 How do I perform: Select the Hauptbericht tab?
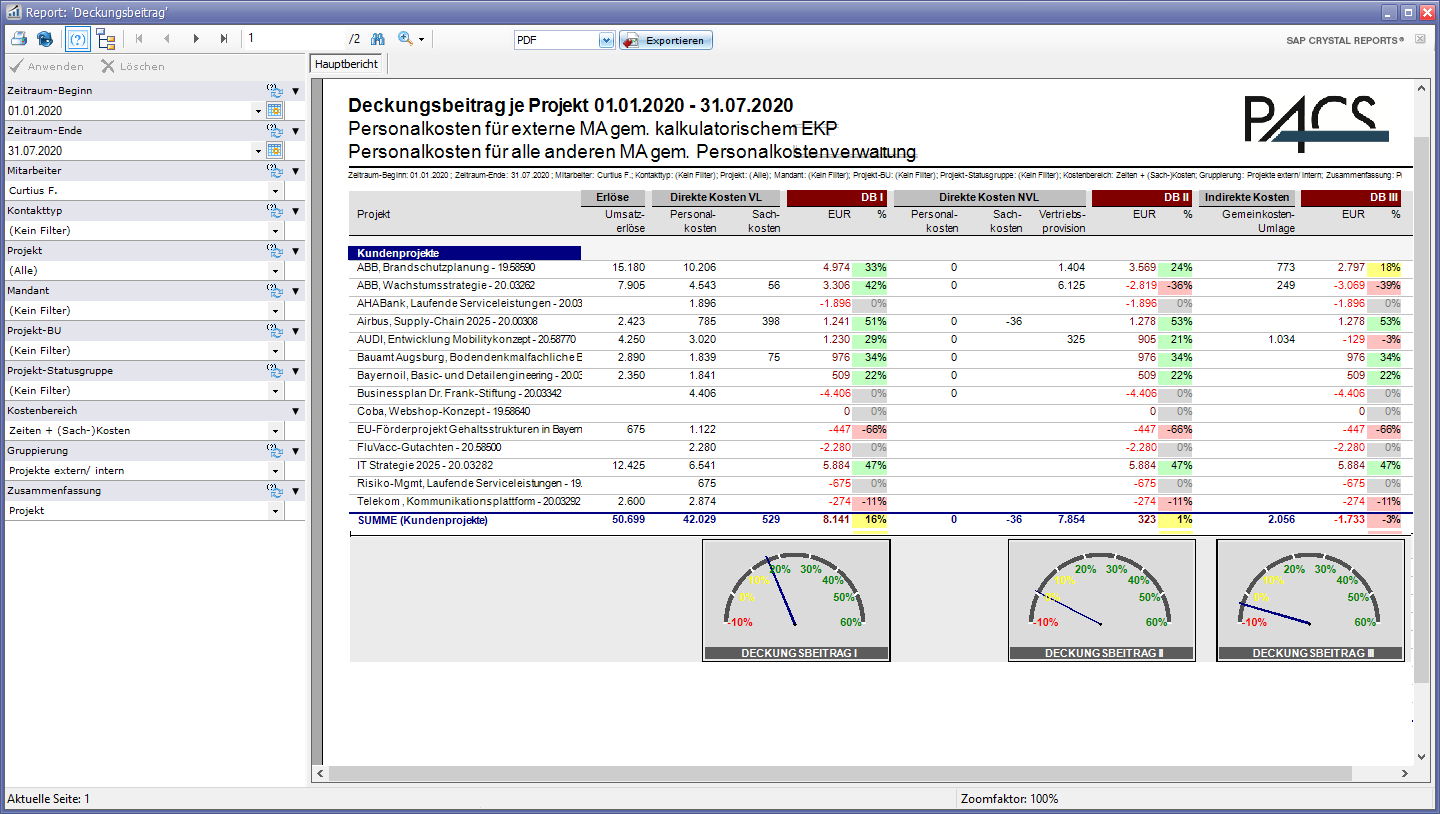pos(347,64)
